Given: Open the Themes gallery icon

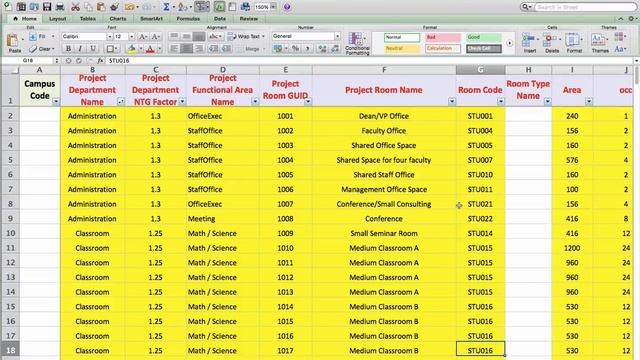Looking at the screenshot, I should pyautogui.click(x=600, y=43).
